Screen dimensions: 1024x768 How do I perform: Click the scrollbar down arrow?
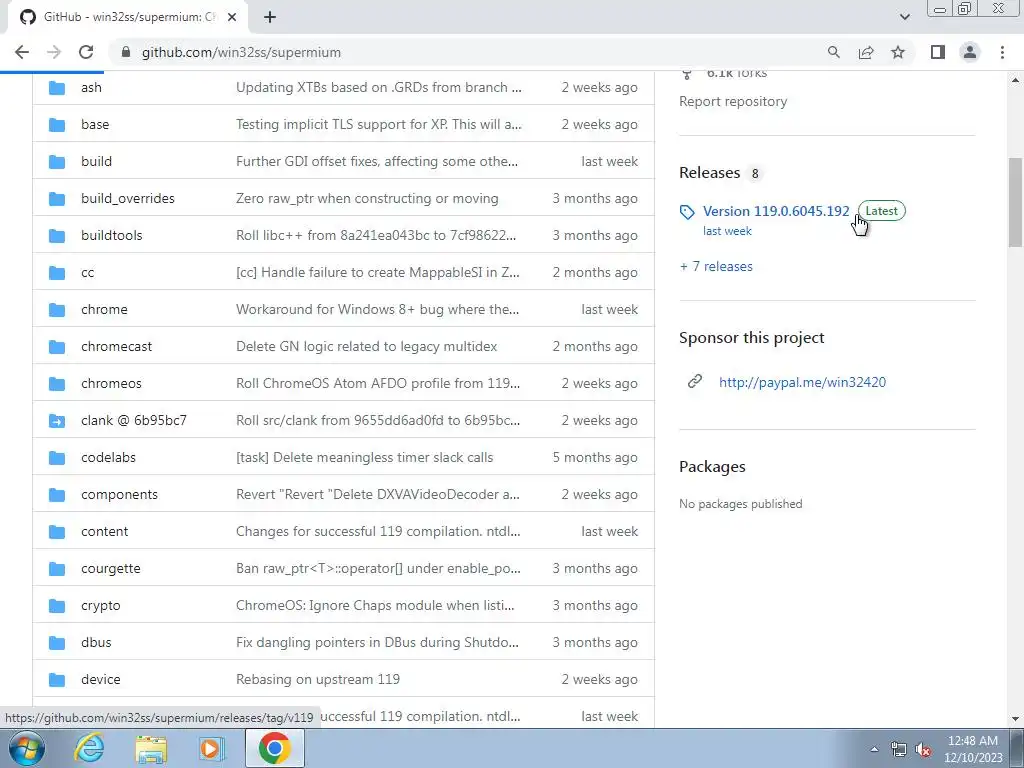[x=1015, y=719]
